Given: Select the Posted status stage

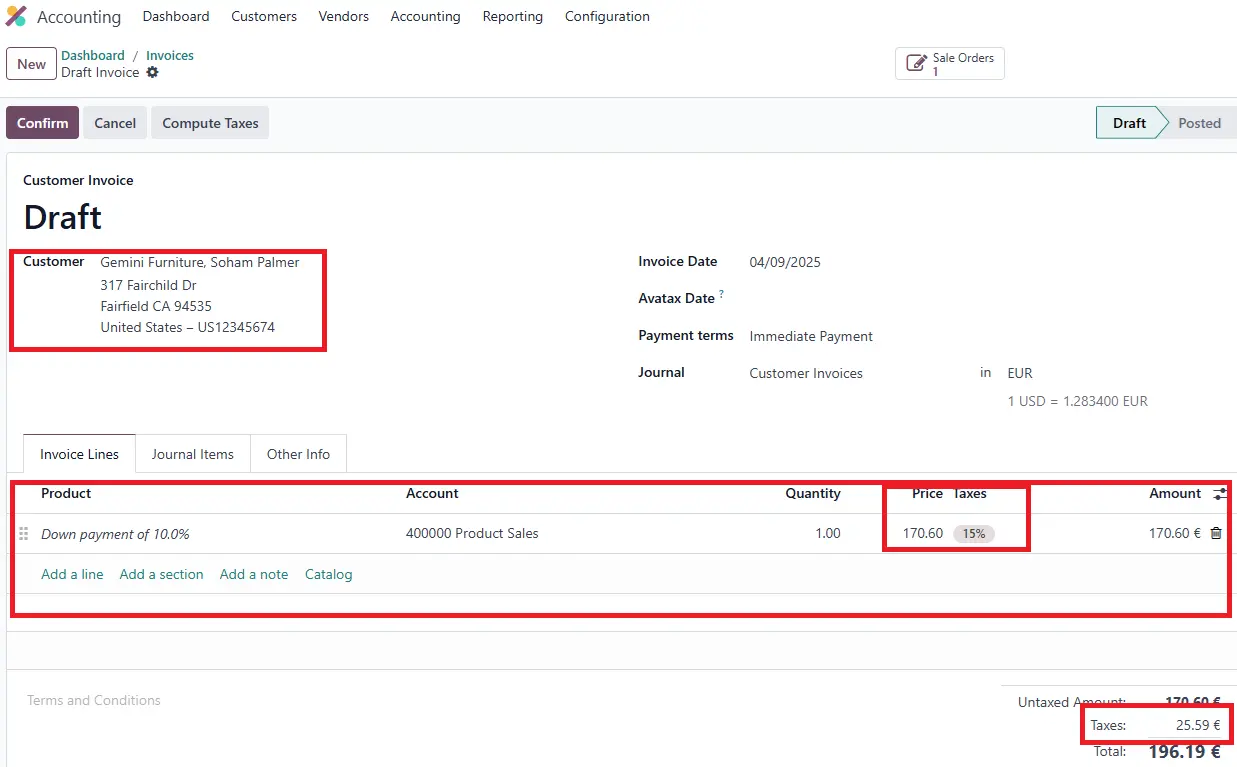Looking at the screenshot, I should pos(1199,123).
